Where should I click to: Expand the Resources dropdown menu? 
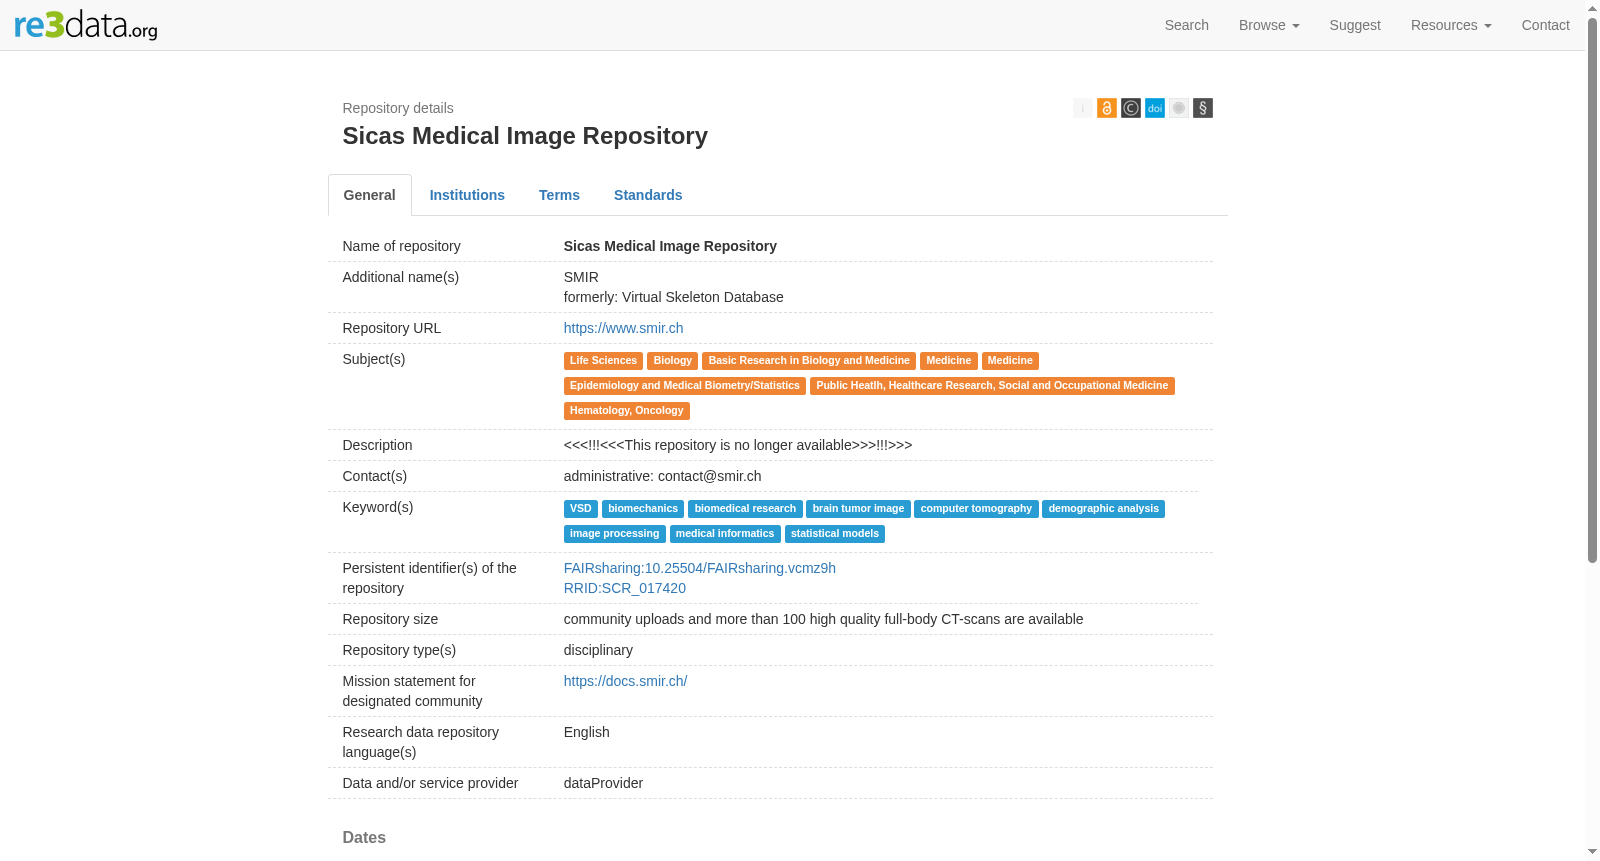pos(1451,25)
